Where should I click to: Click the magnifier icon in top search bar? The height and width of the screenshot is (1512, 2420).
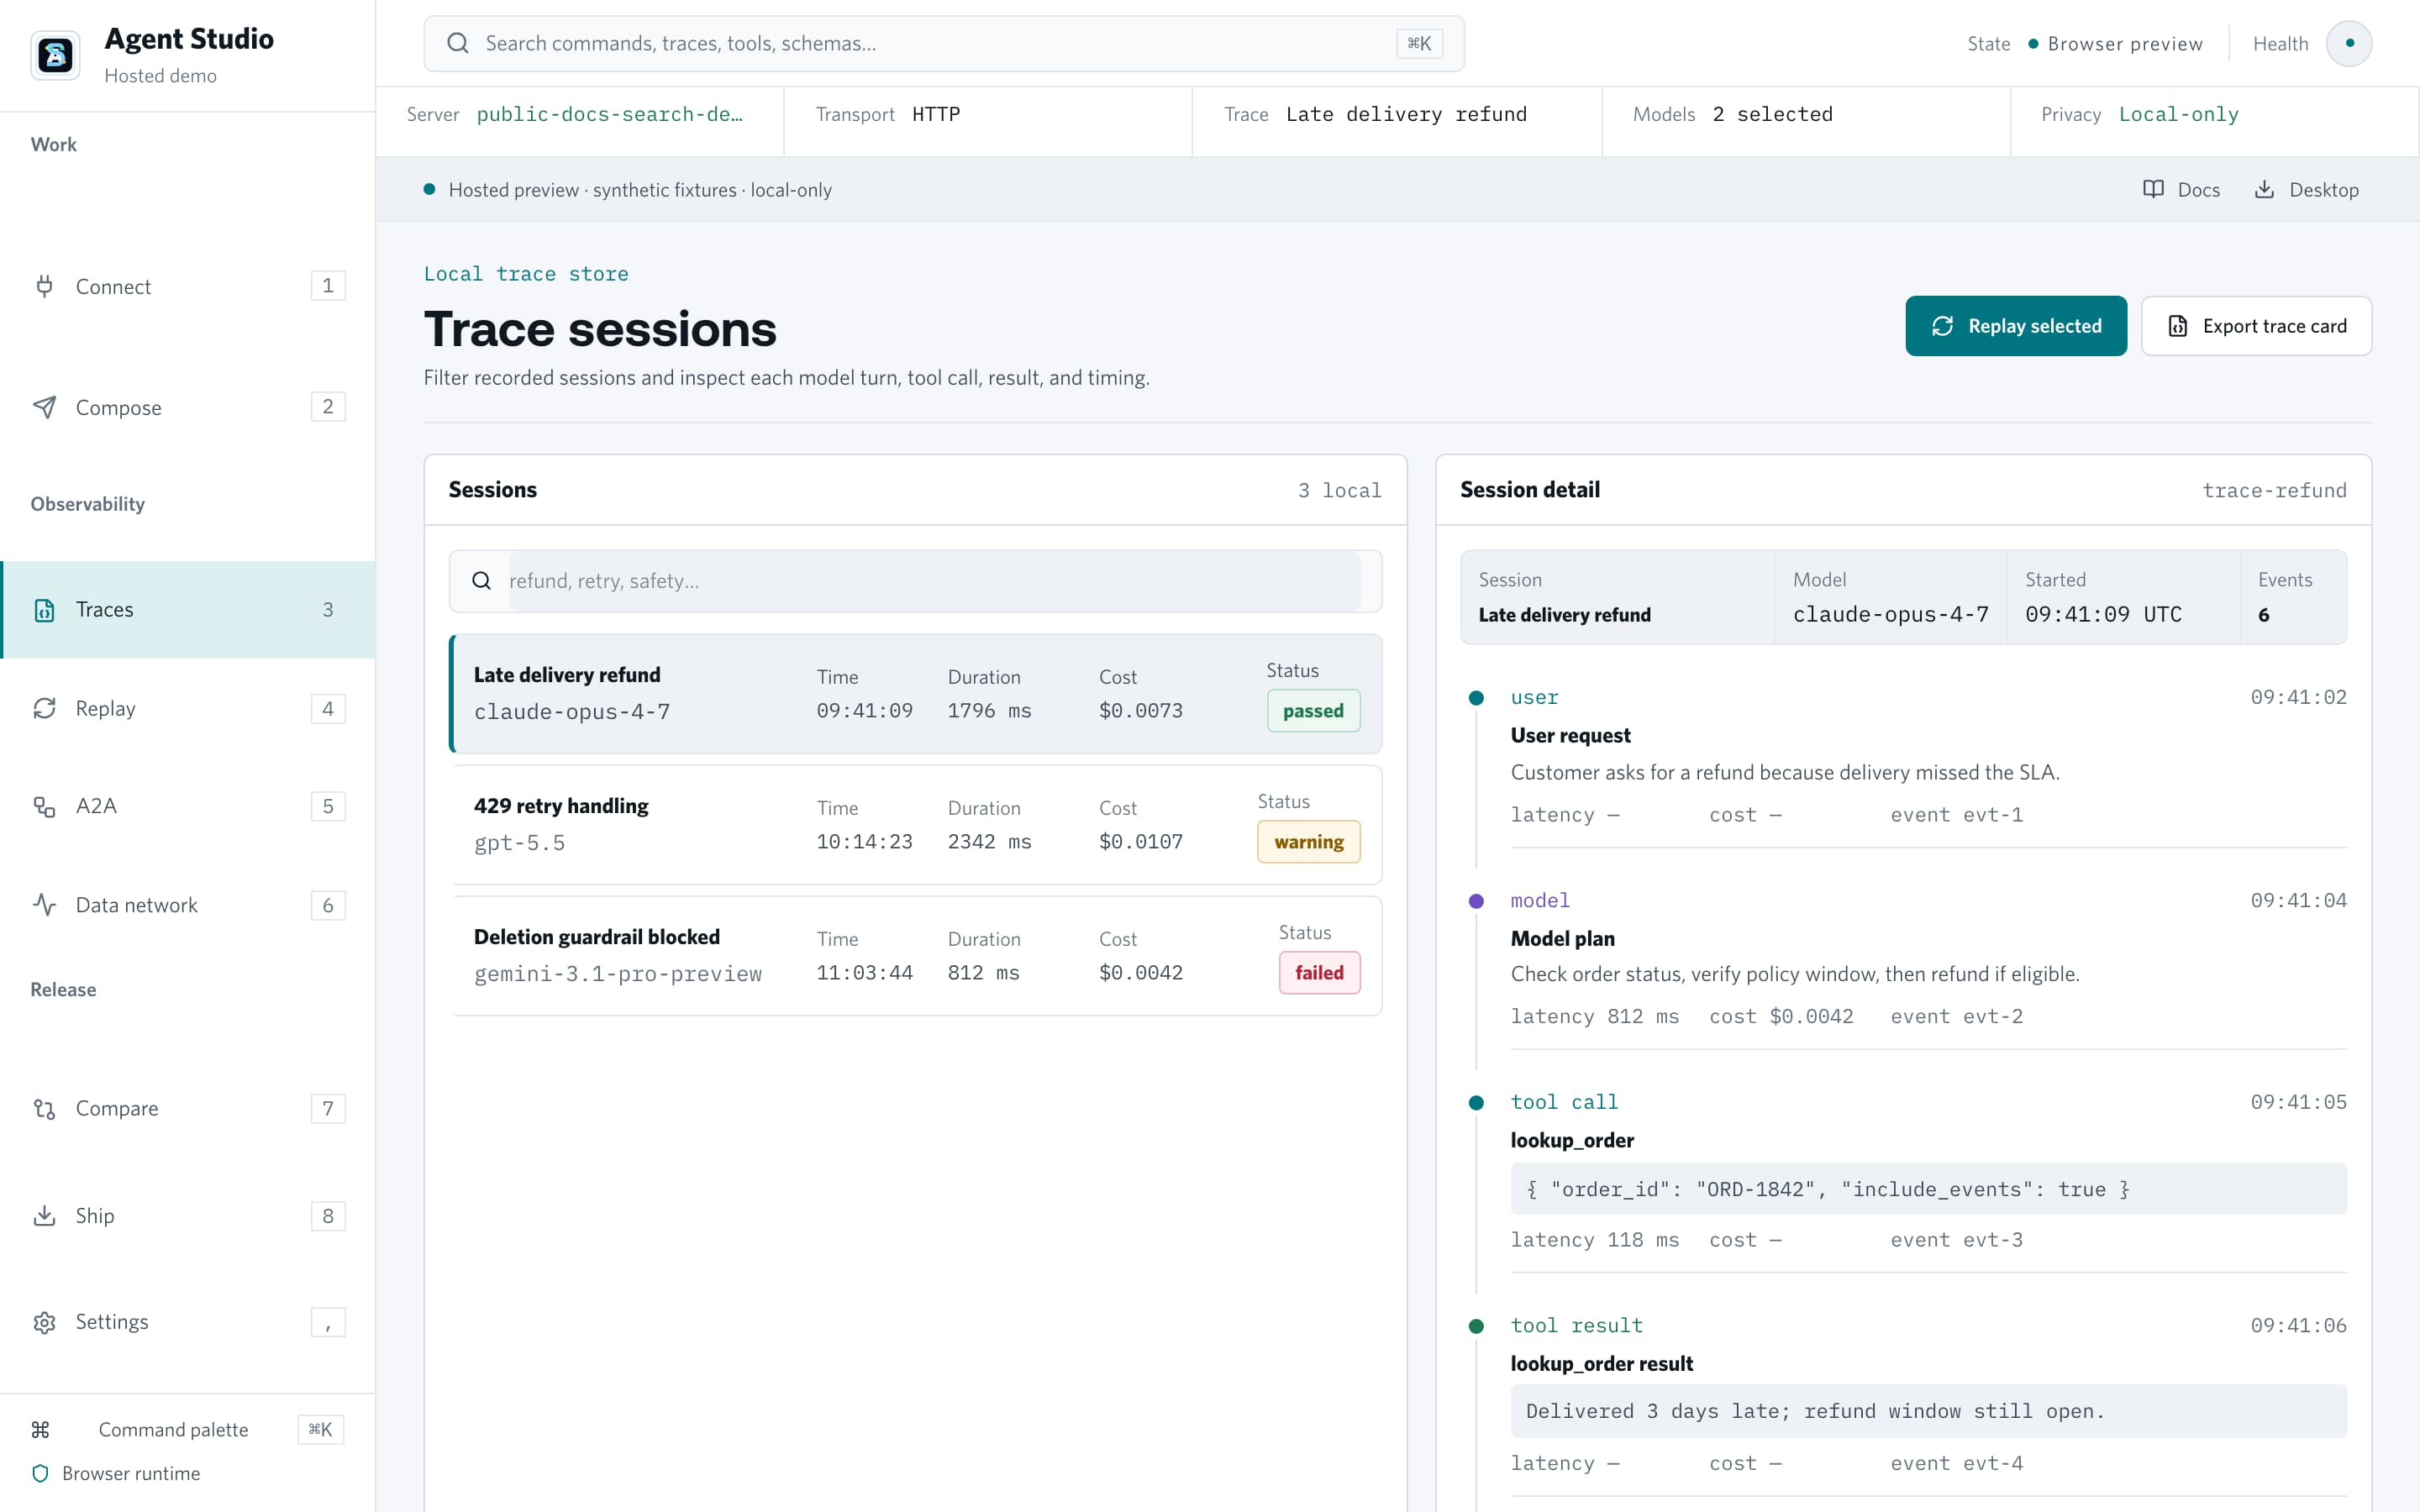click(x=458, y=43)
